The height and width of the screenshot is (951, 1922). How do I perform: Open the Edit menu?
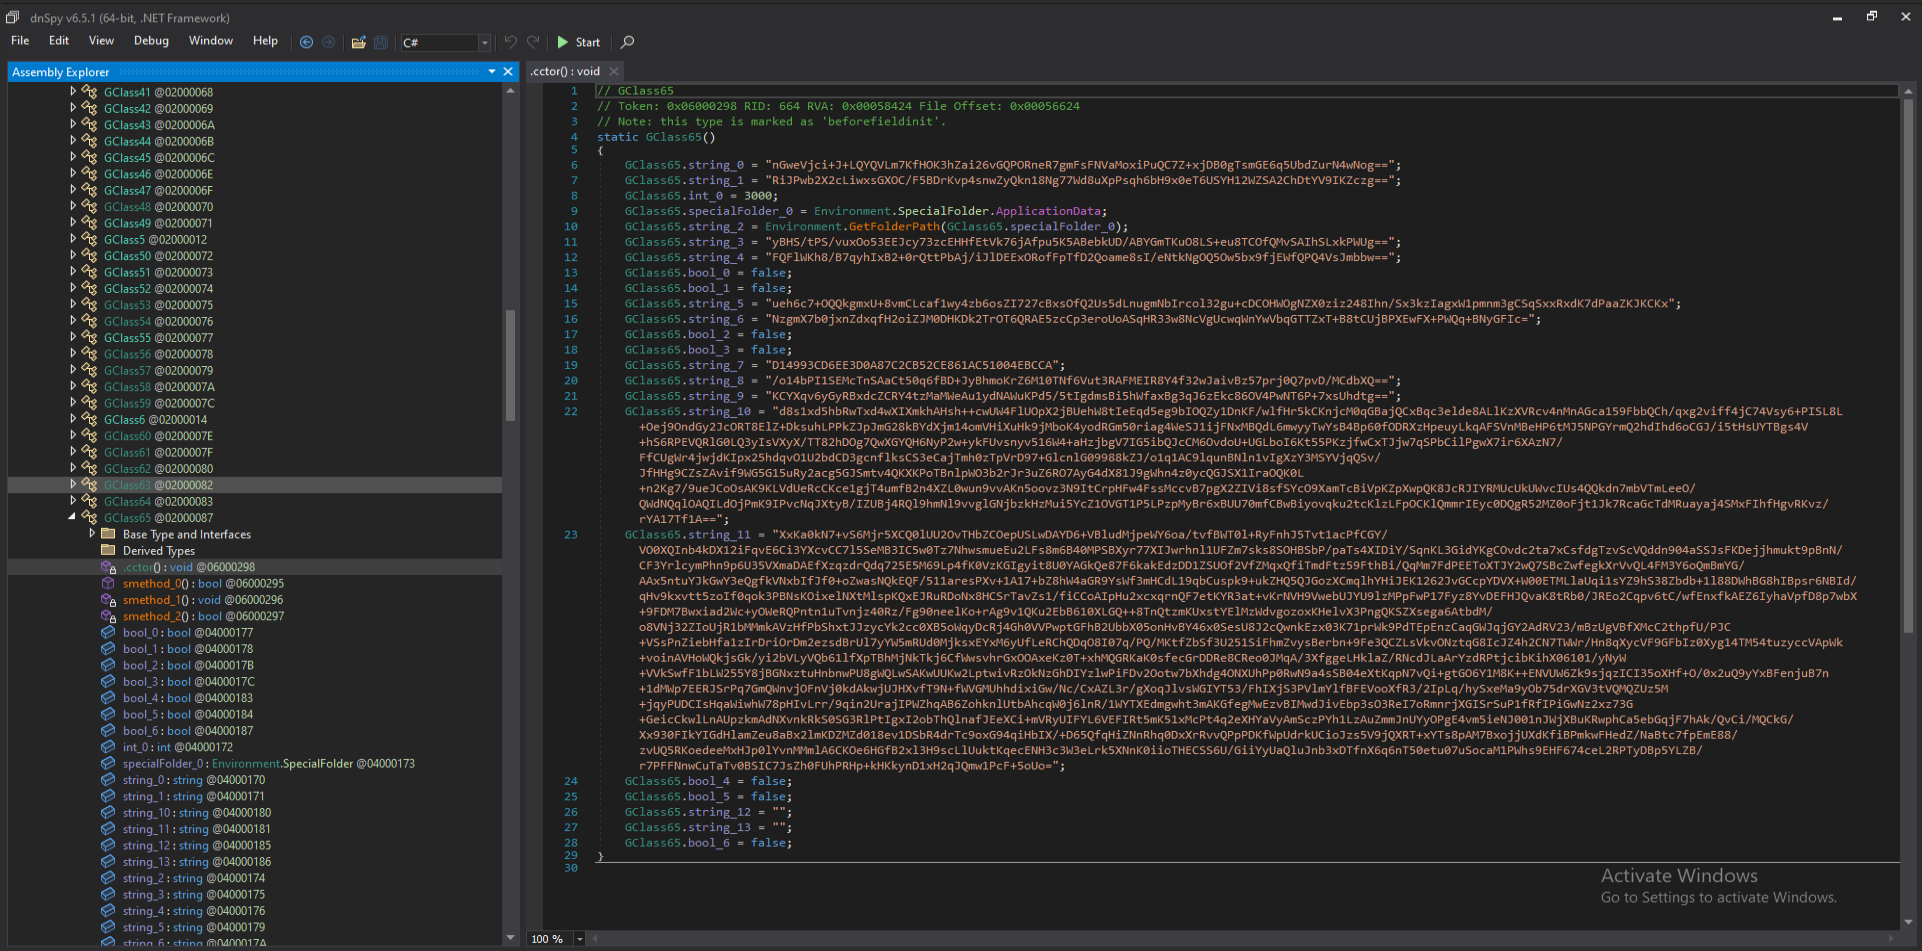coord(59,41)
